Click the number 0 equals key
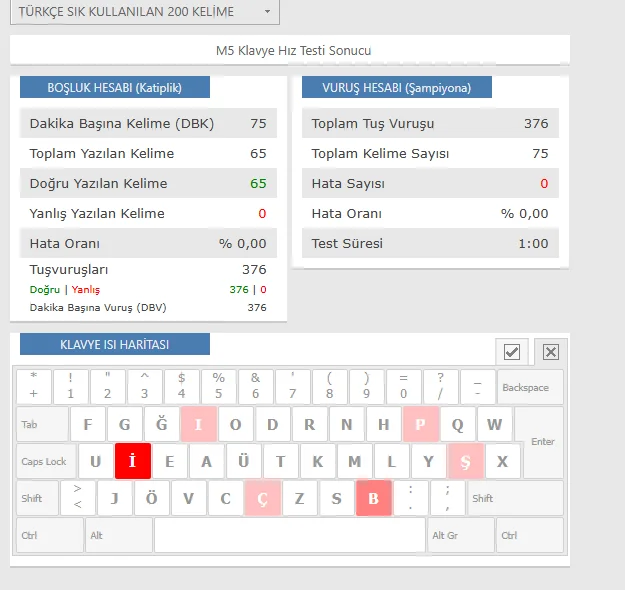The height and width of the screenshot is (590, 625). coord(403,387)
